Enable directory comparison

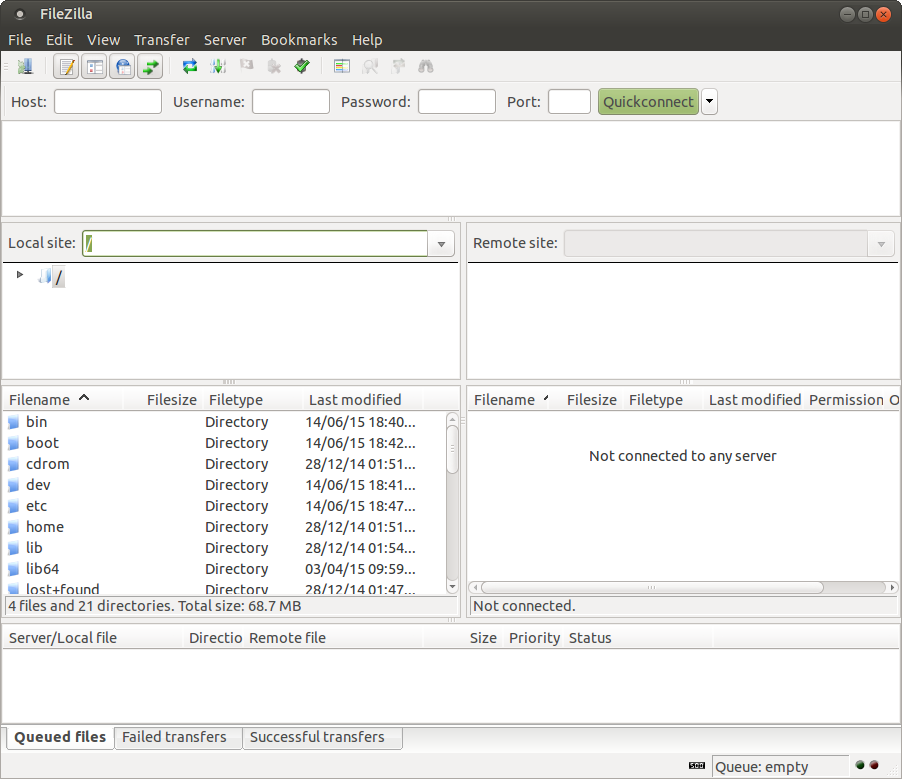click(341, 66)
